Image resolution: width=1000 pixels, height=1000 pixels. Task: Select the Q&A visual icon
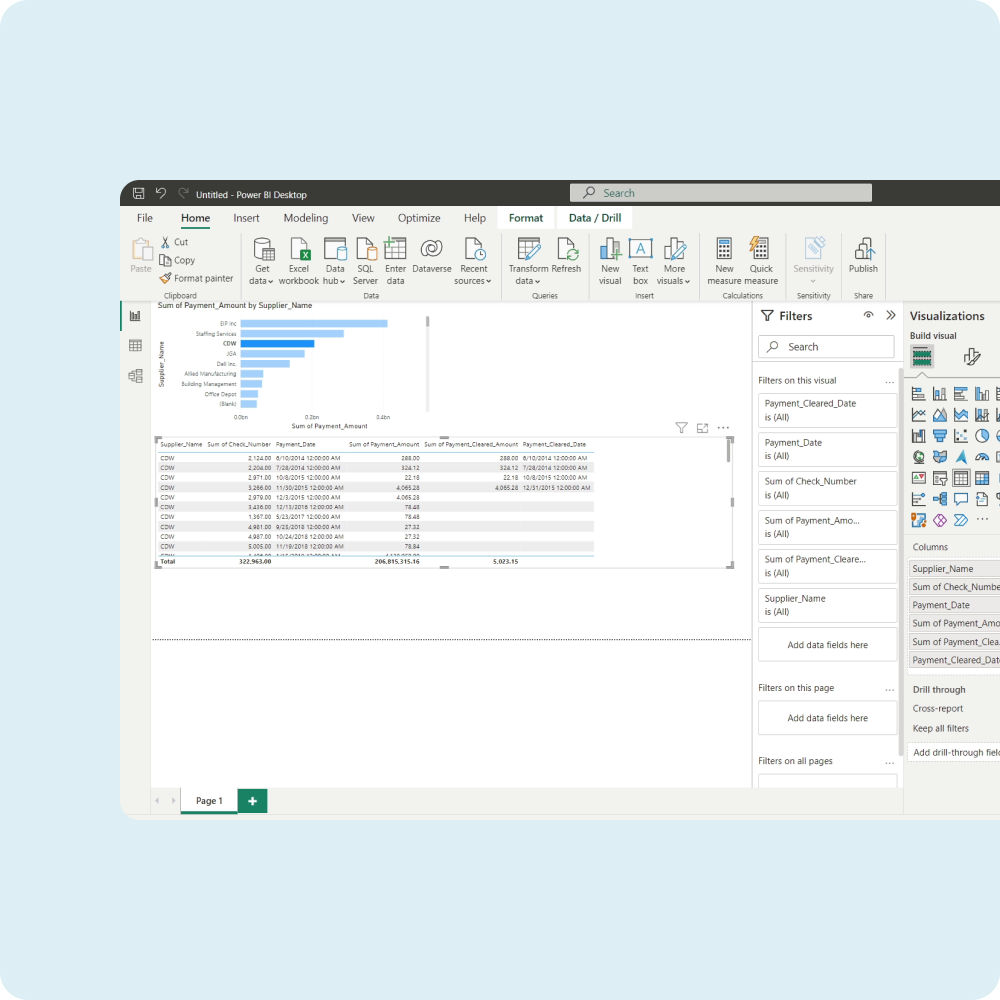pos(962,498)
